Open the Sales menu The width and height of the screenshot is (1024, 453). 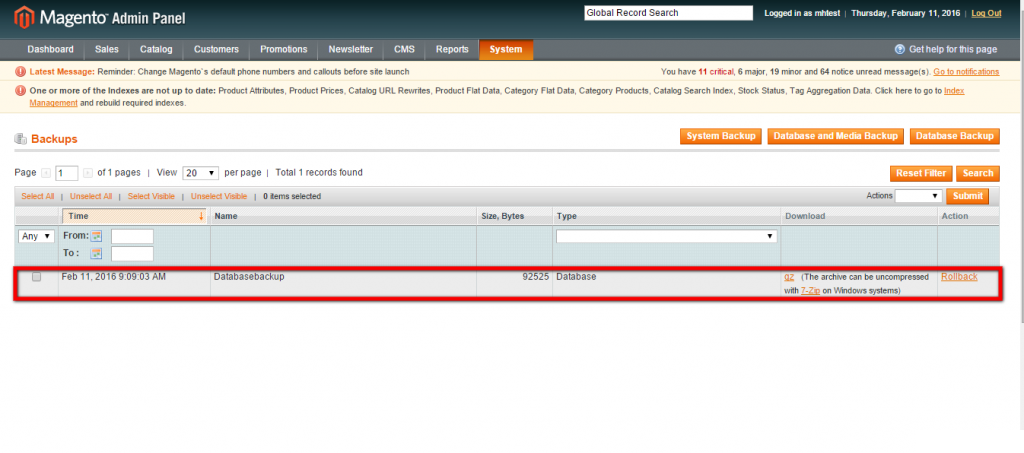coord(106,50)
